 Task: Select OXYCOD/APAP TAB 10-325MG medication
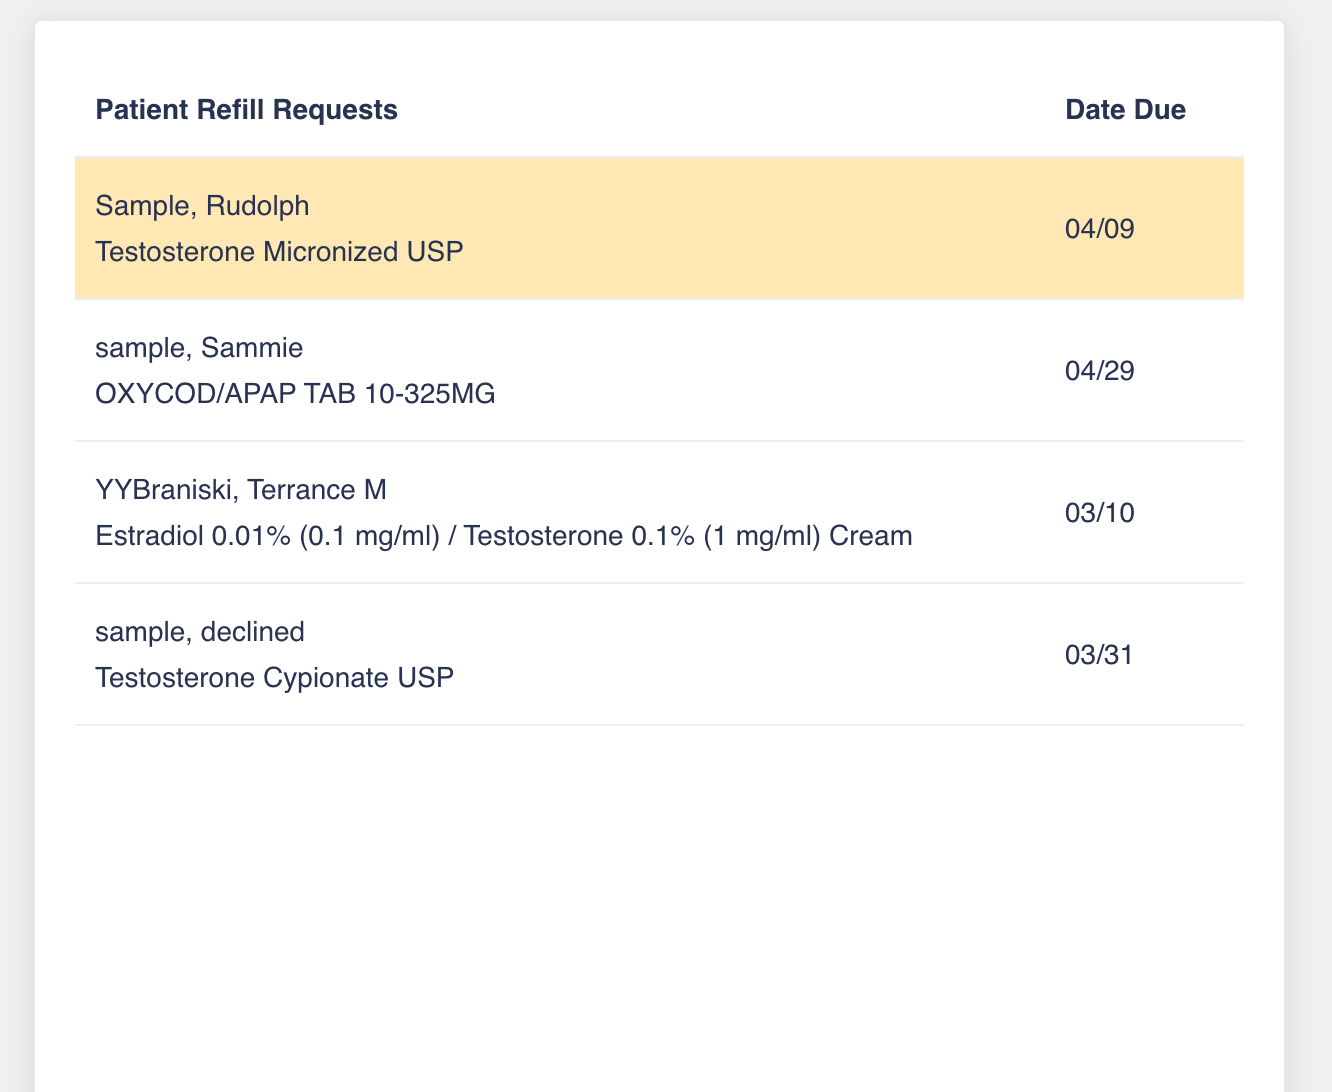(295, 394)
